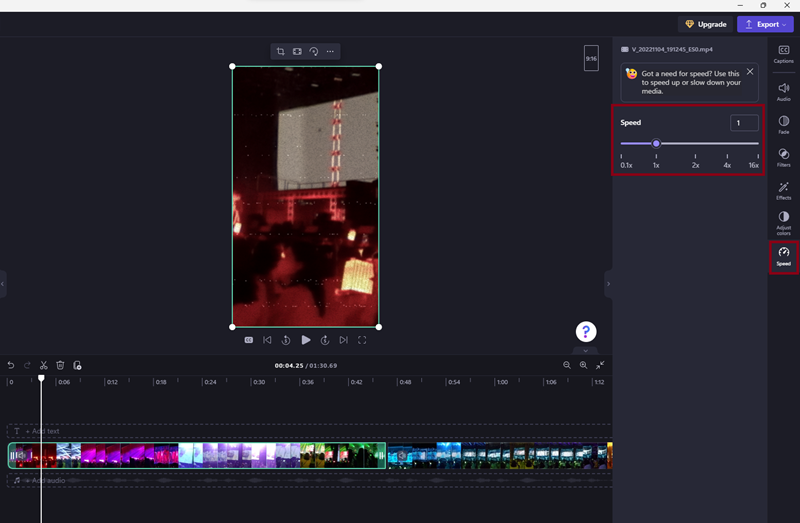Click the fit-to-frame icon above the preview
This screenshot has width=800, height=523.
[297, 52]
